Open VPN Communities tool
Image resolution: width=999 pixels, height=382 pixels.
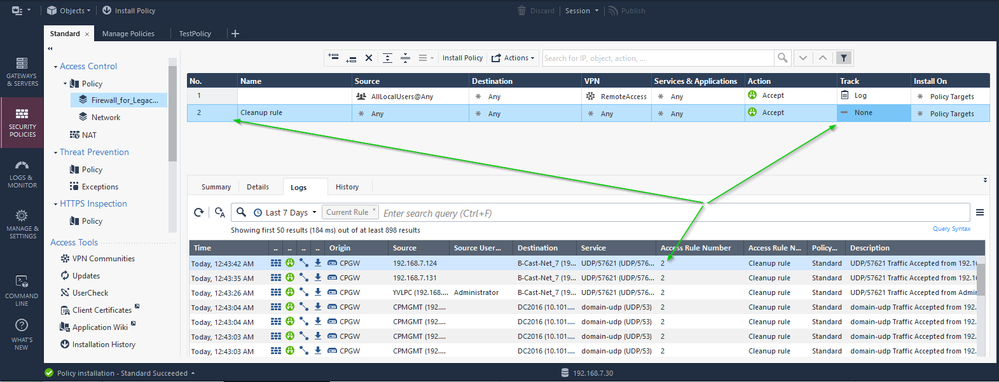coord(97,258)
